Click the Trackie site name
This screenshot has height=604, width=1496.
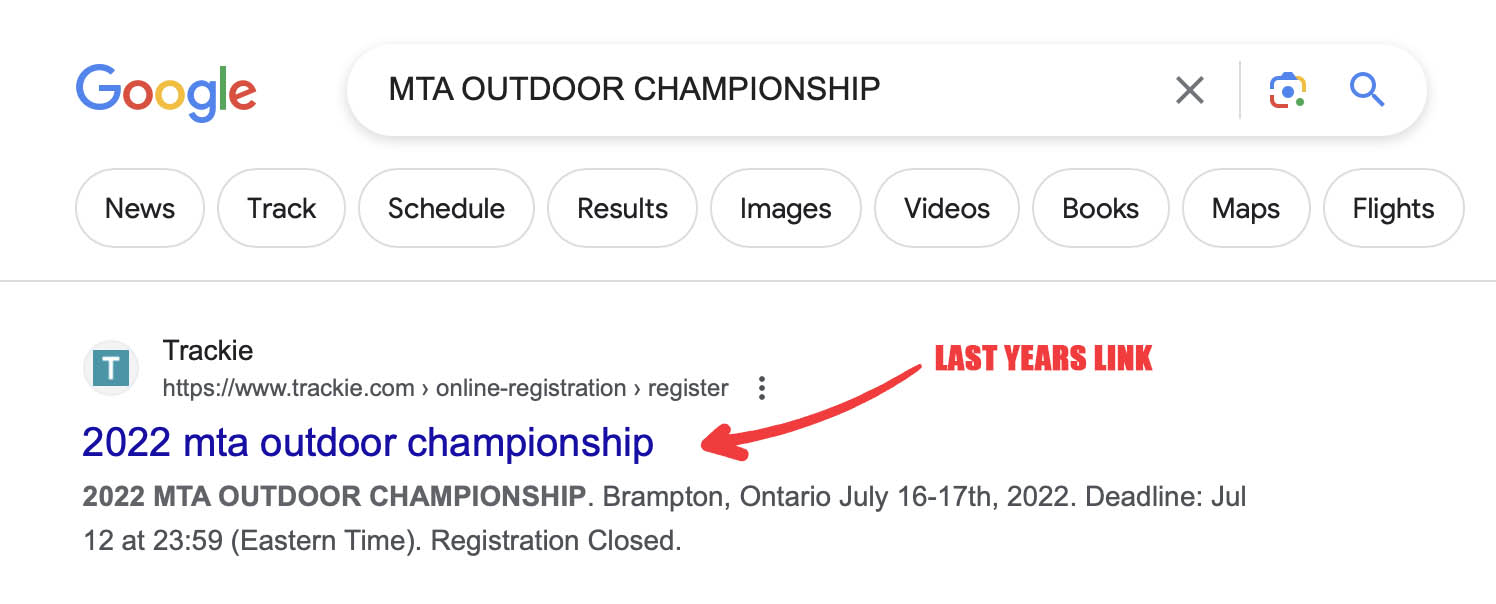(x=207, y=351)
